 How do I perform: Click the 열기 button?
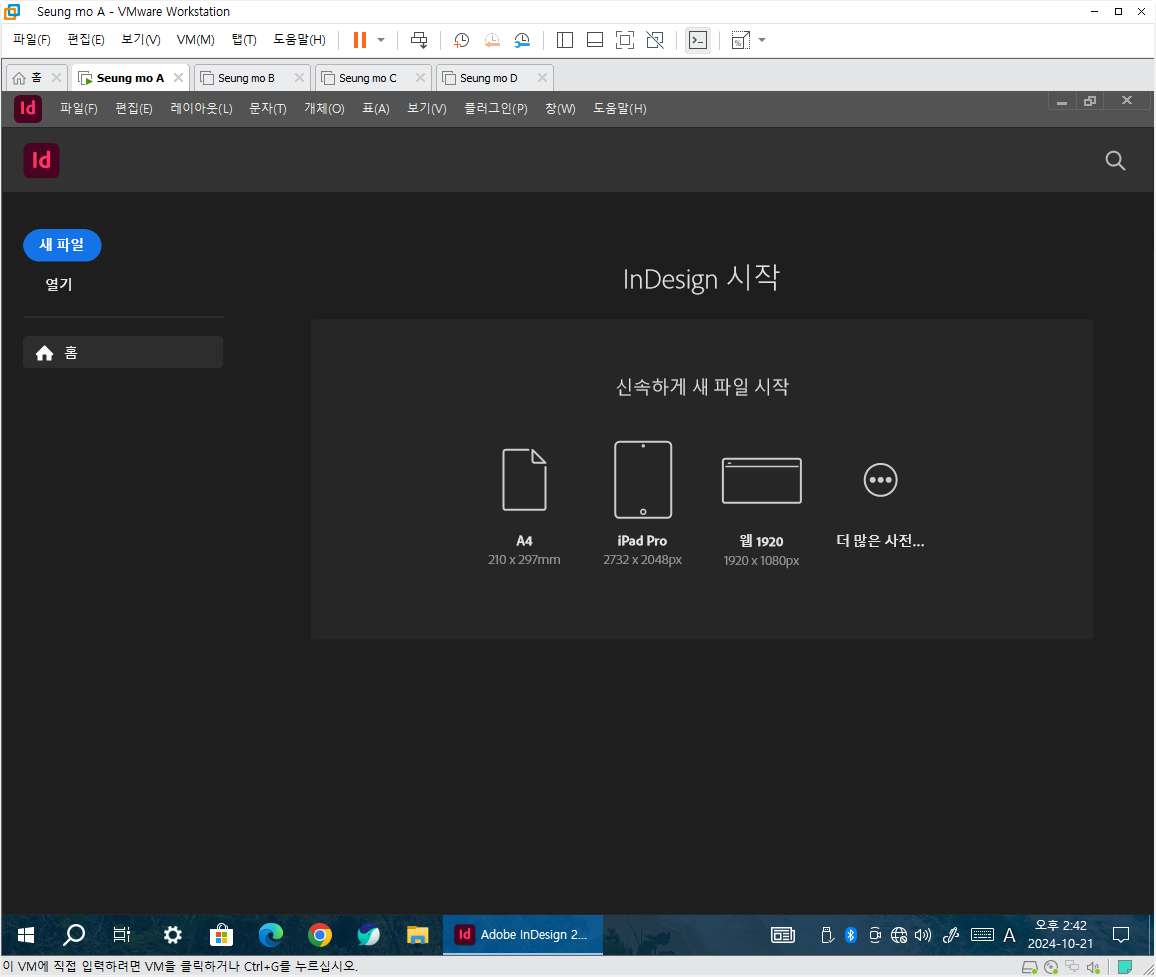click(59, 284)
